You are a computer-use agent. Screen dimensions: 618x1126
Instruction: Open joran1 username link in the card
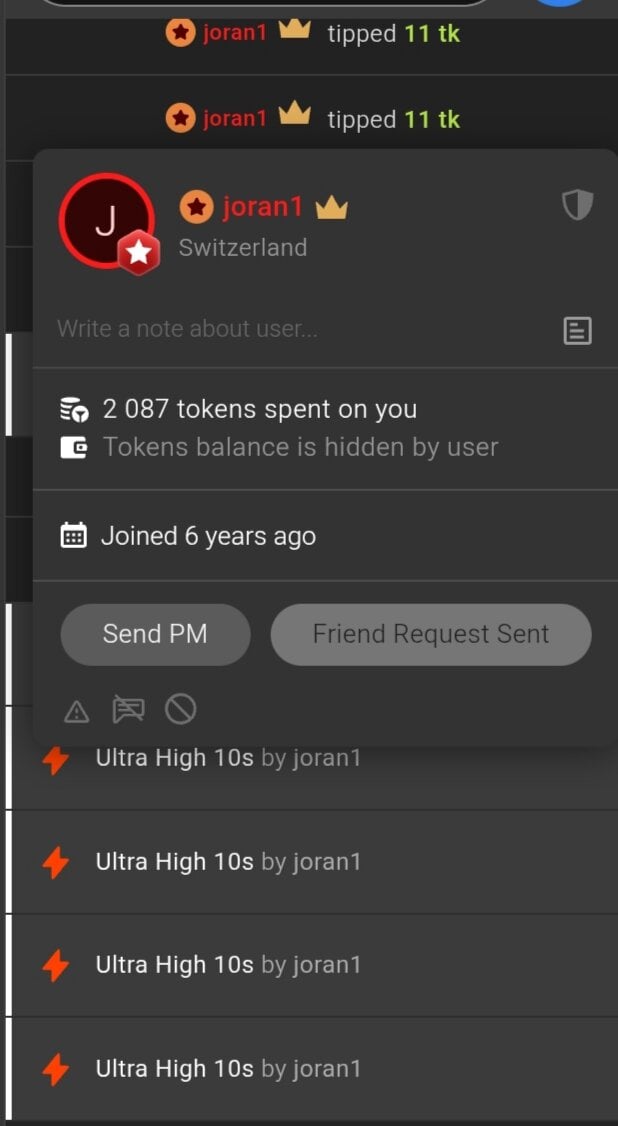click(x=262, y=207)
